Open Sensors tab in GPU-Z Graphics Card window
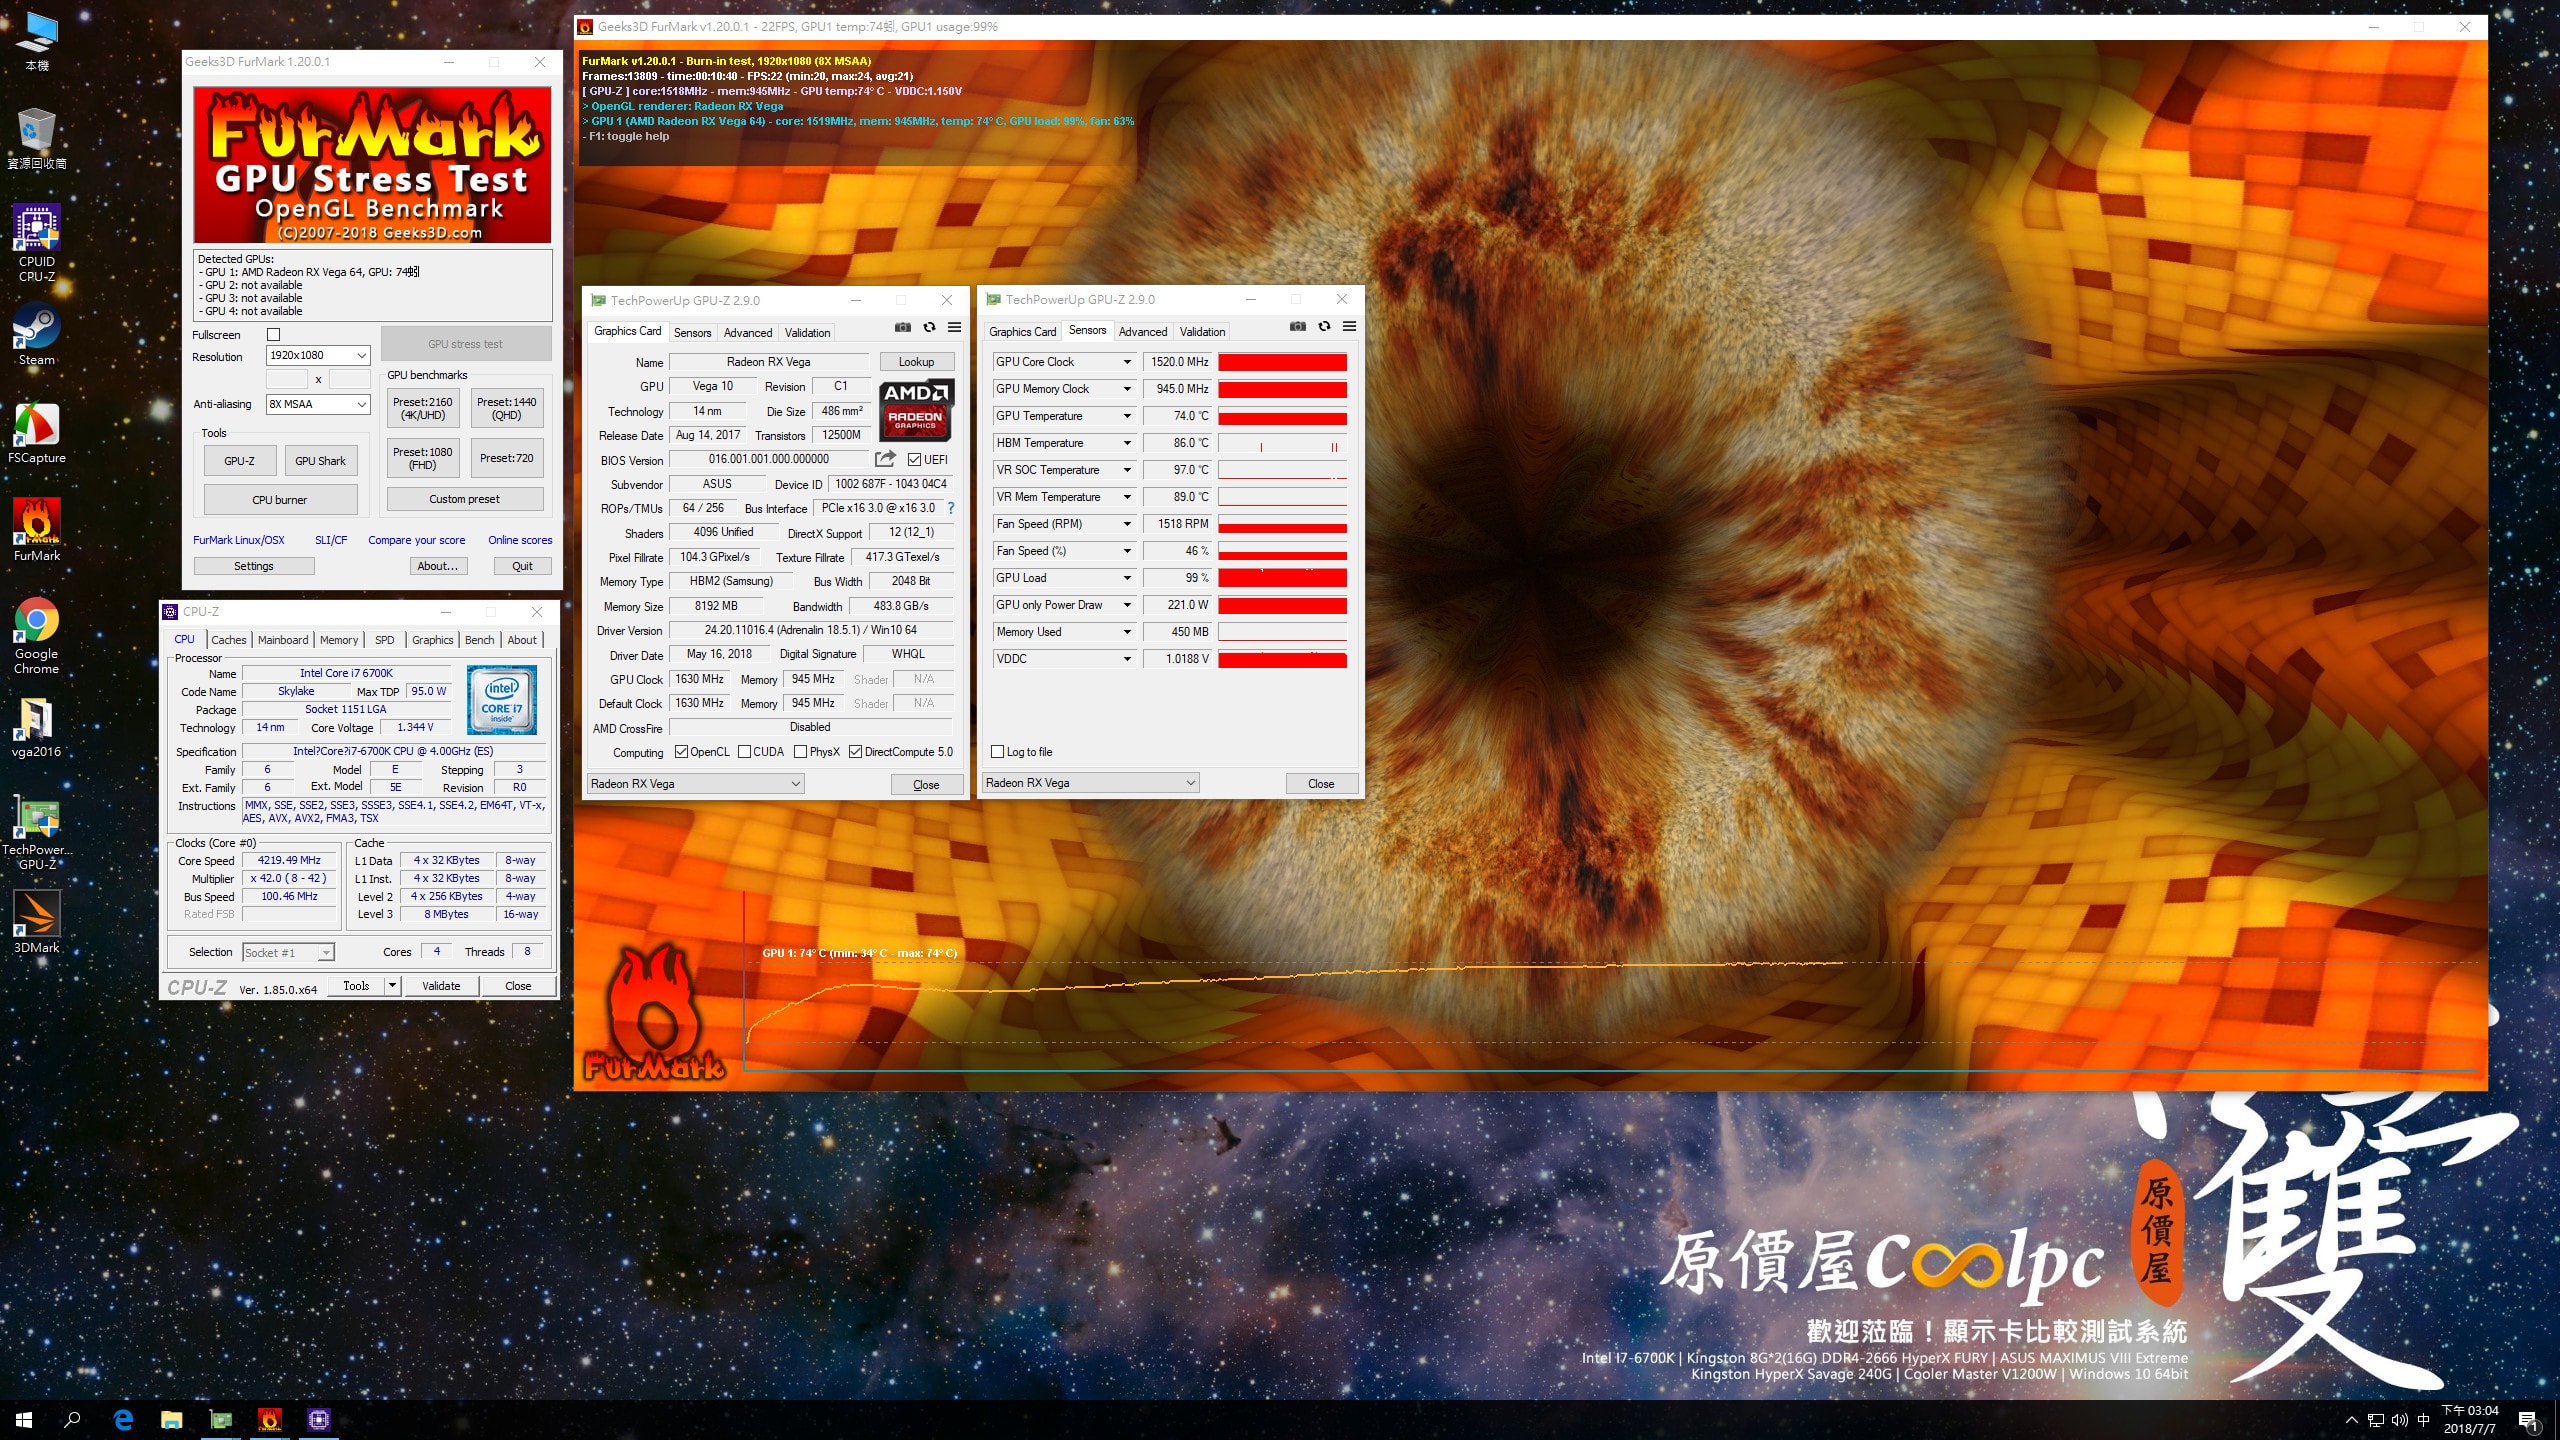This screenshot has height=1440, width=2560. pos(692,333)
